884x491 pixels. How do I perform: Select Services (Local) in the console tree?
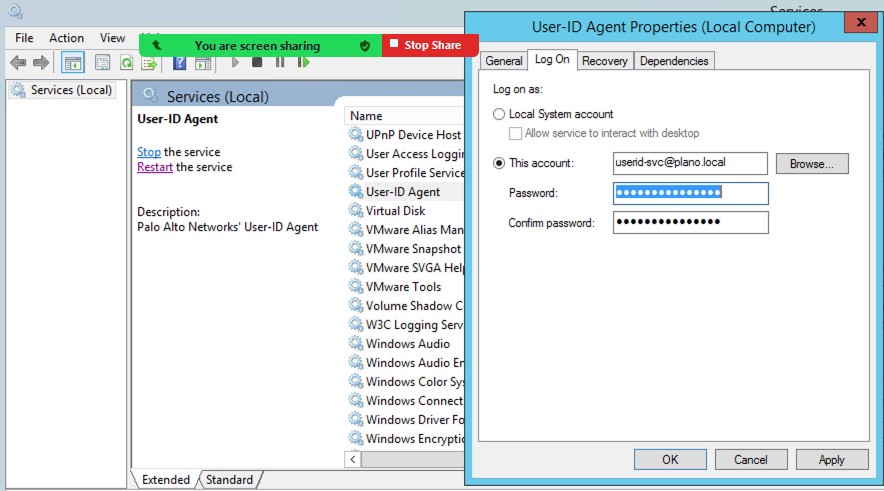point(63,90)
